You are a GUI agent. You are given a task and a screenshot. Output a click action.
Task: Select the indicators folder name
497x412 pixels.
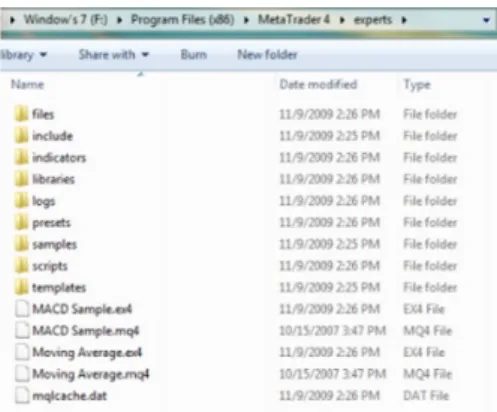coord(59,158)
